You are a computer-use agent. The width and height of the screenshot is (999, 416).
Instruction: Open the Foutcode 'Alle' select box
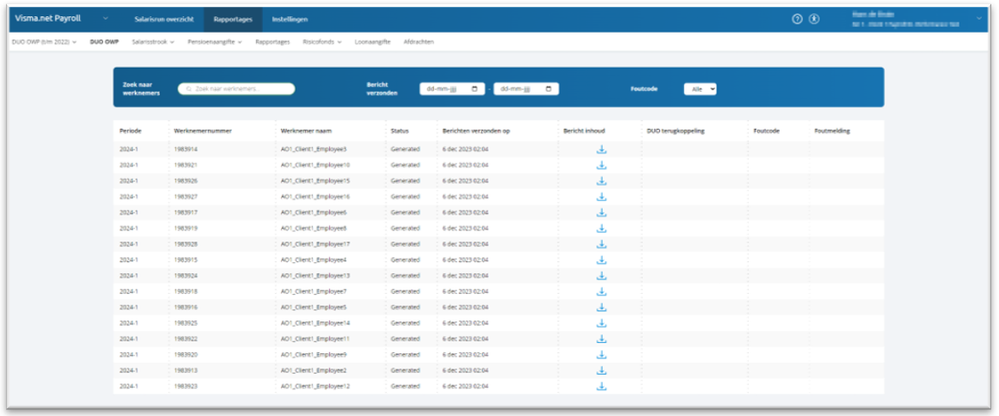click(x=700, y=89)
